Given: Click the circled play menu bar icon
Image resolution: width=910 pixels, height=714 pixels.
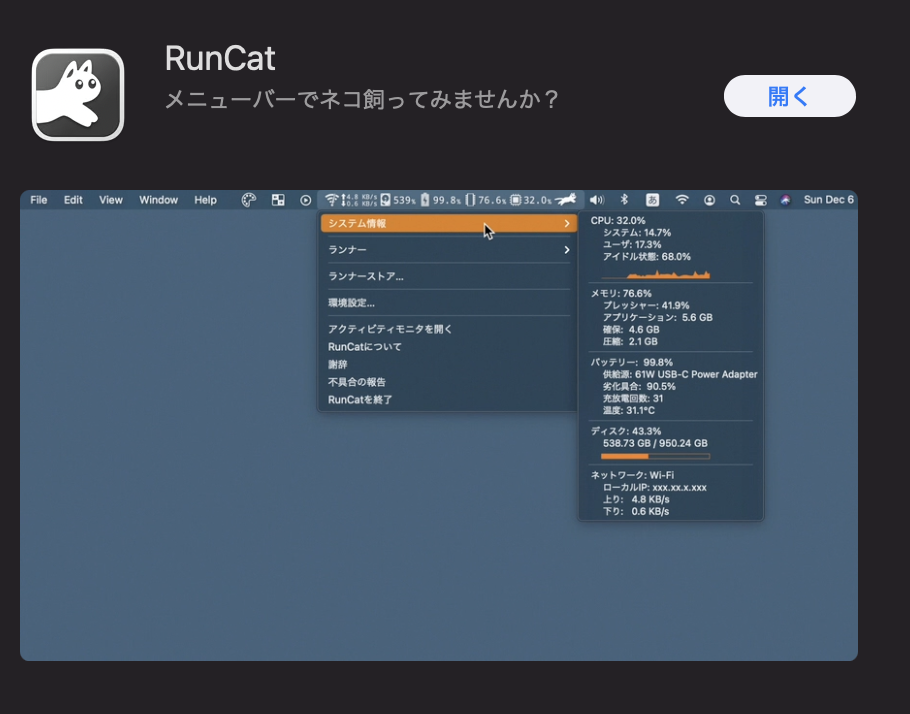Looking at the screenshot, I should tap(306, 200).
